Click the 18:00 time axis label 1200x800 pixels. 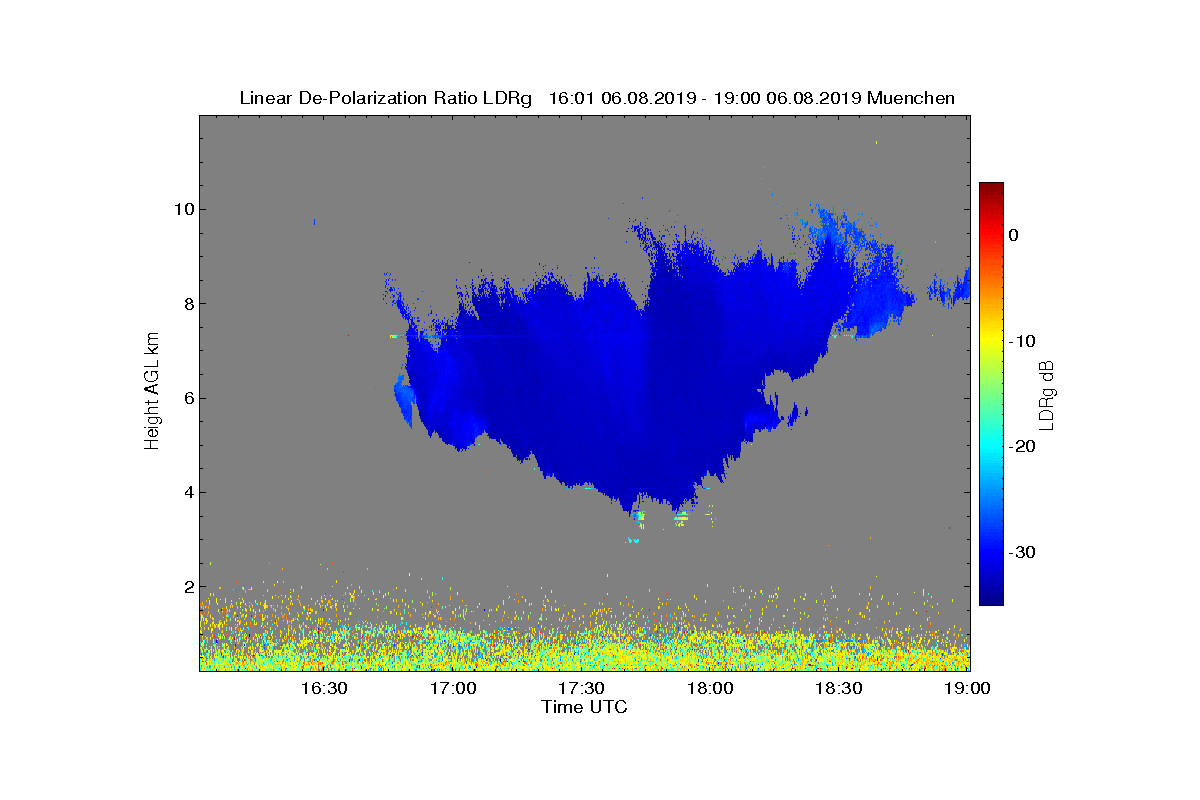711,688
